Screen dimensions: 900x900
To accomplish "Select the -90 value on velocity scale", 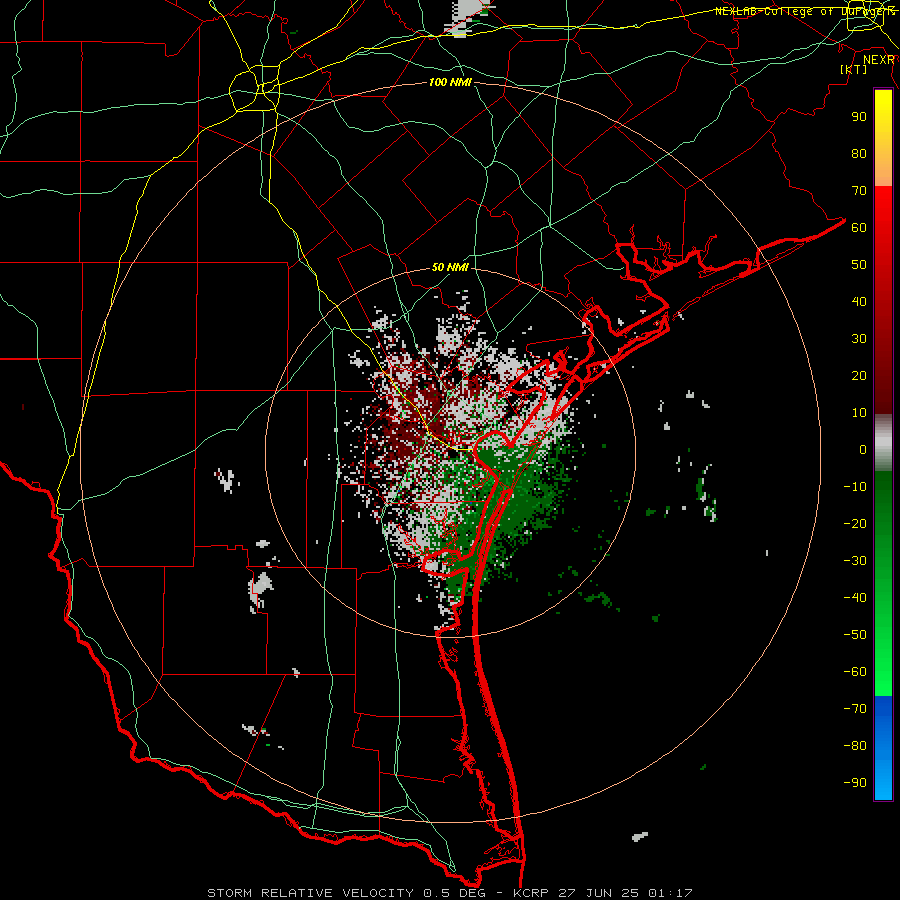I will click(855, 783).
